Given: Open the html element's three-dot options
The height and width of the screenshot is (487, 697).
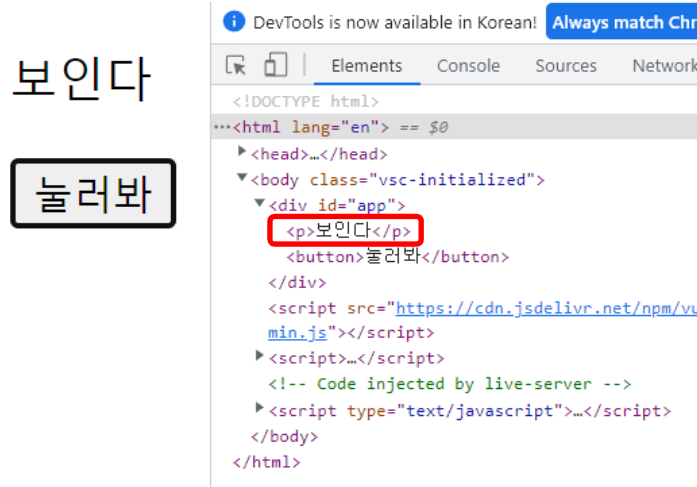Looking at the screenshot, I should pos(222,128).
